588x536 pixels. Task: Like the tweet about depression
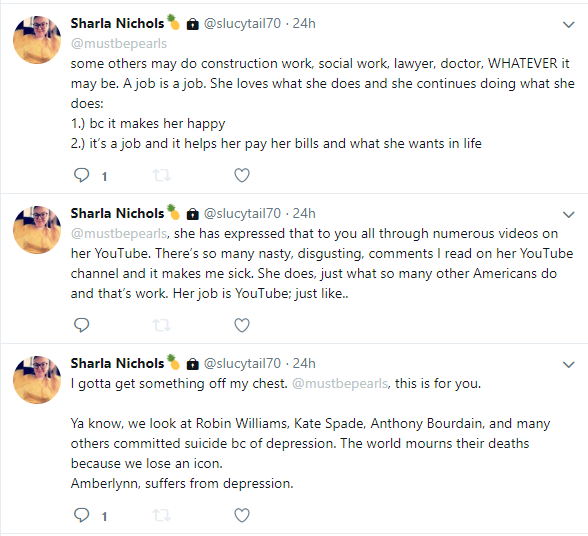point(242,515)
